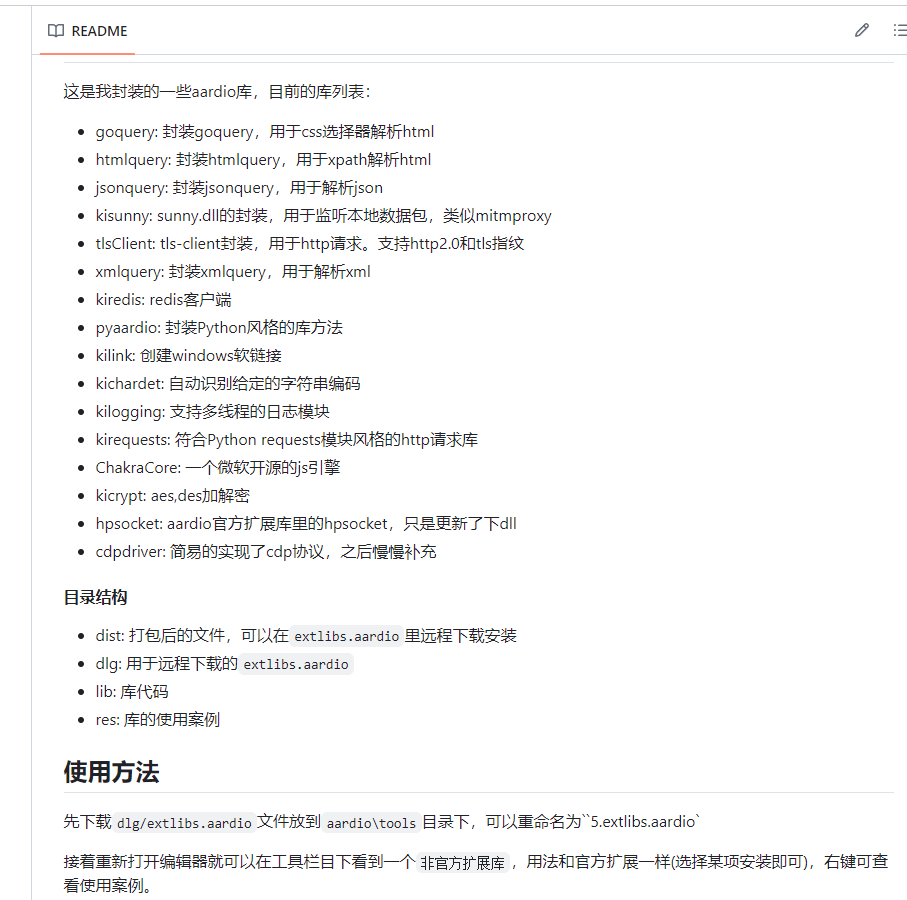Select the 'kisunny' list entry

click(x=323, y=216)
